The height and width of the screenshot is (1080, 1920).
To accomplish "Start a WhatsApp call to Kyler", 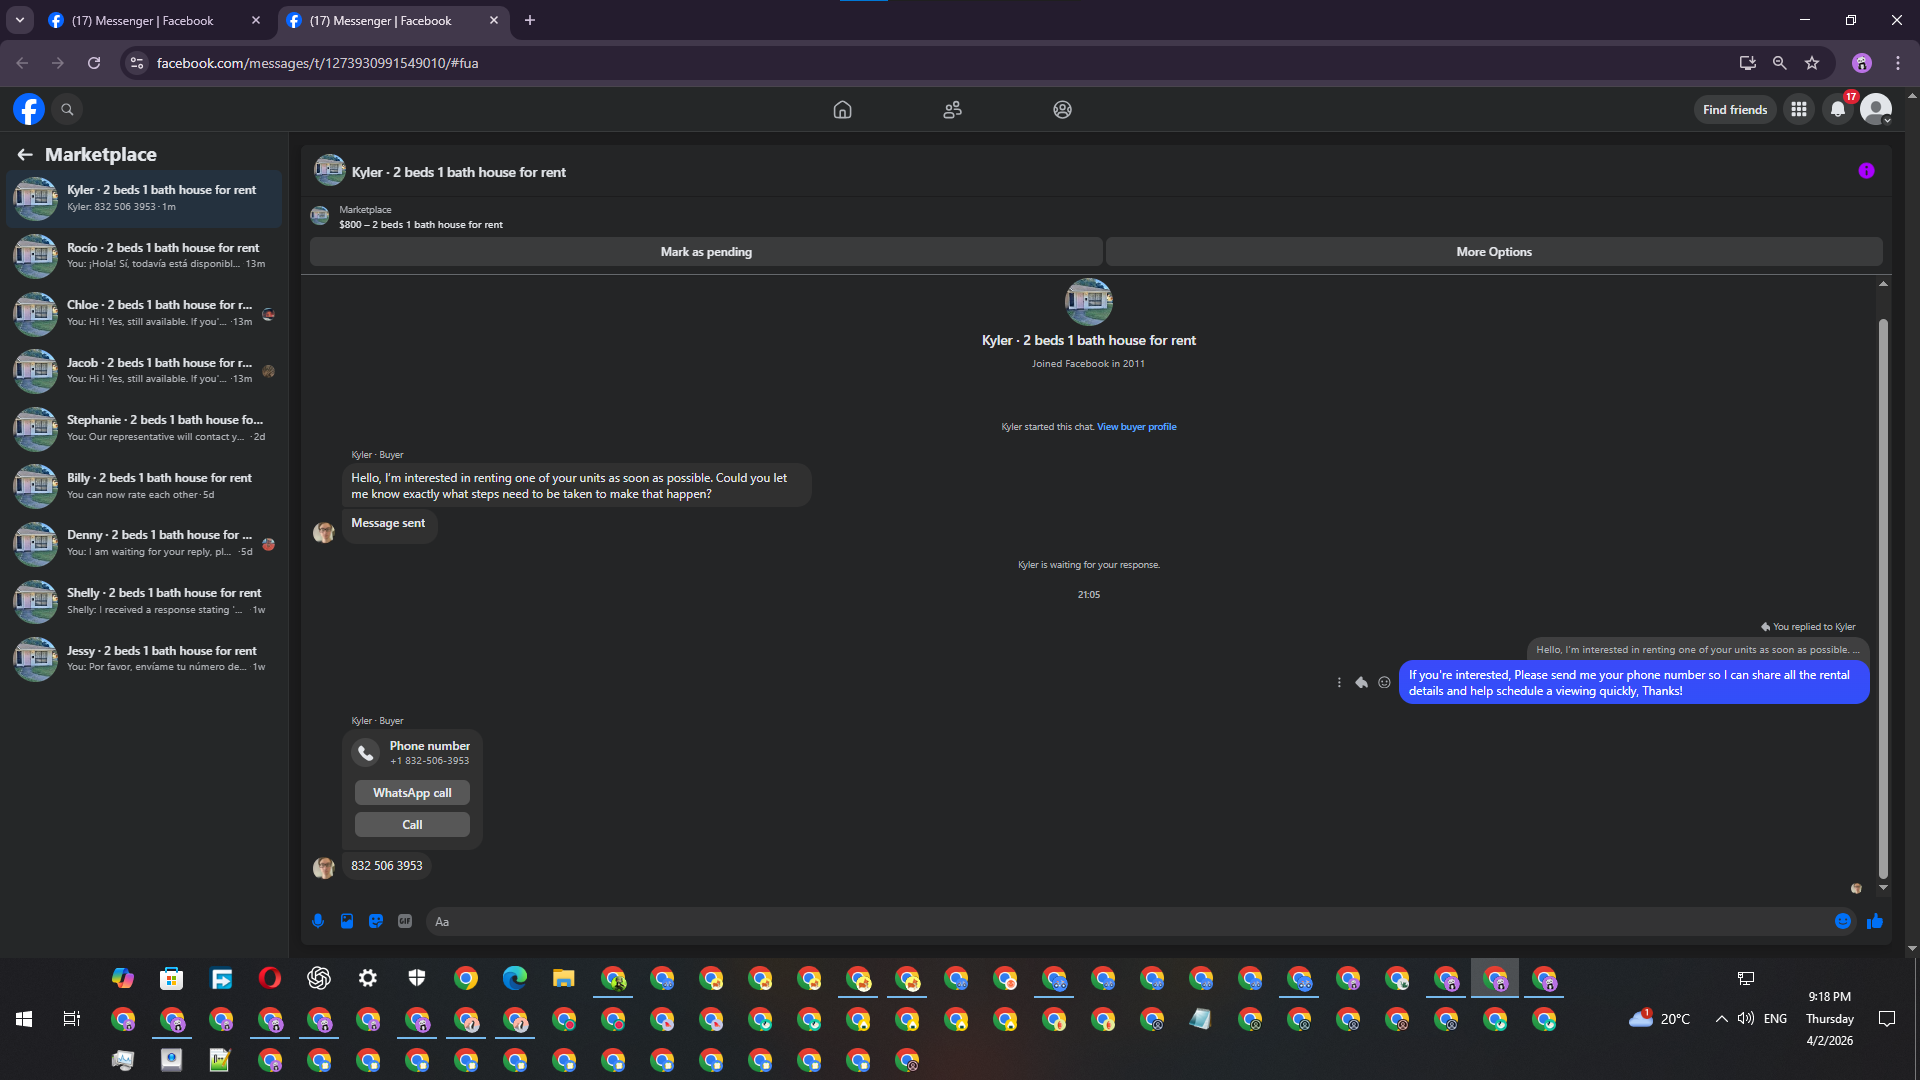I will (x=412, y=793).
